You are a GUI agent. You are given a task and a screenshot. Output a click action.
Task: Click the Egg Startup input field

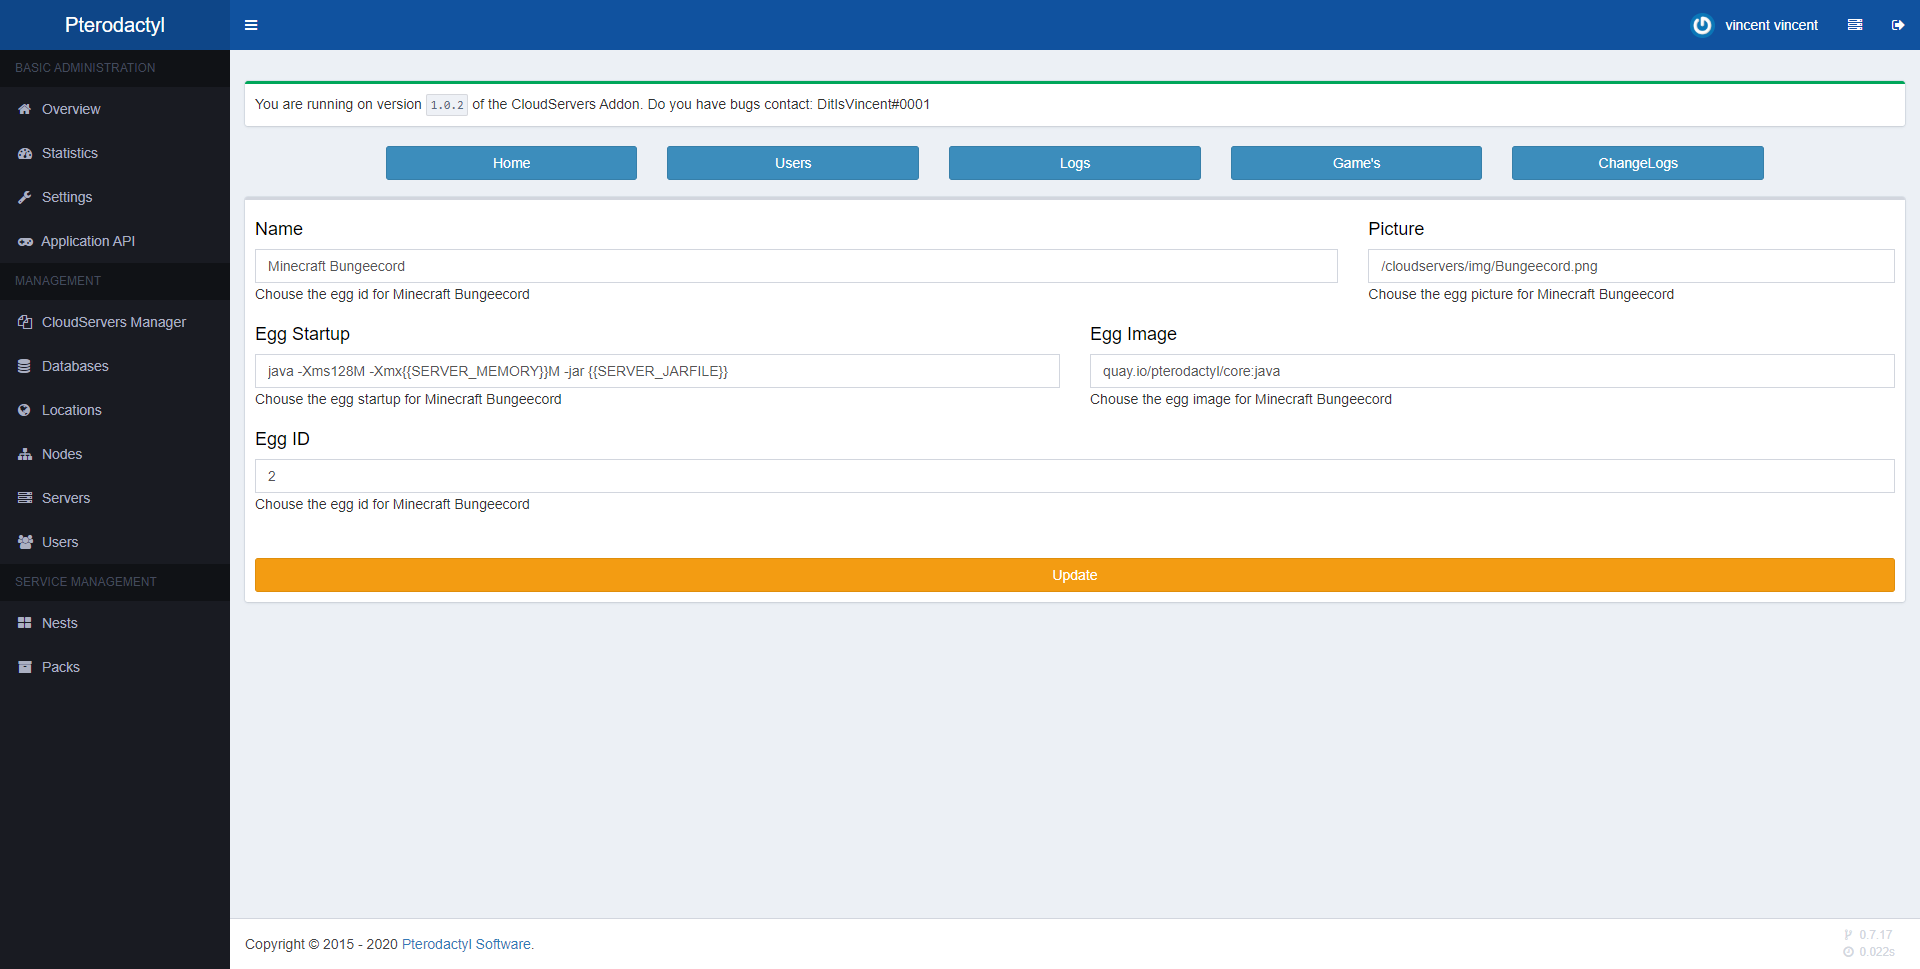656,371
